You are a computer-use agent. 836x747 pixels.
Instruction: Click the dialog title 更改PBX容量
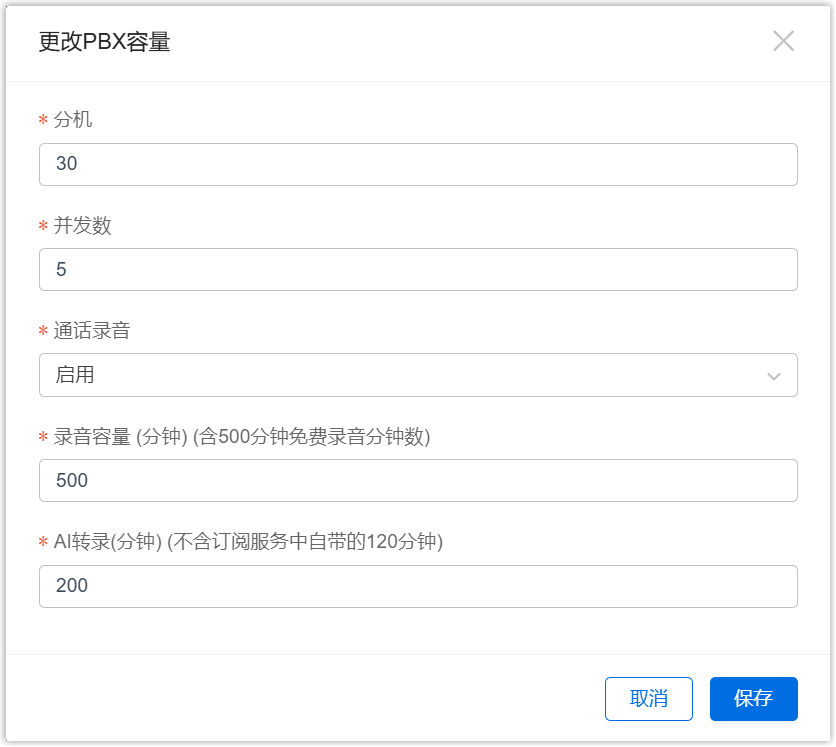tap(104, 42)
